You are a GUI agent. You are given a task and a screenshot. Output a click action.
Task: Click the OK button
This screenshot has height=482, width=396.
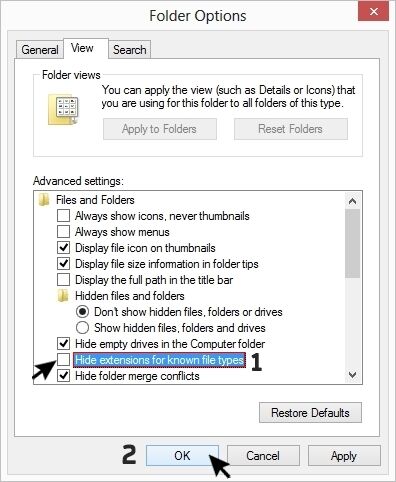[182, 456]
